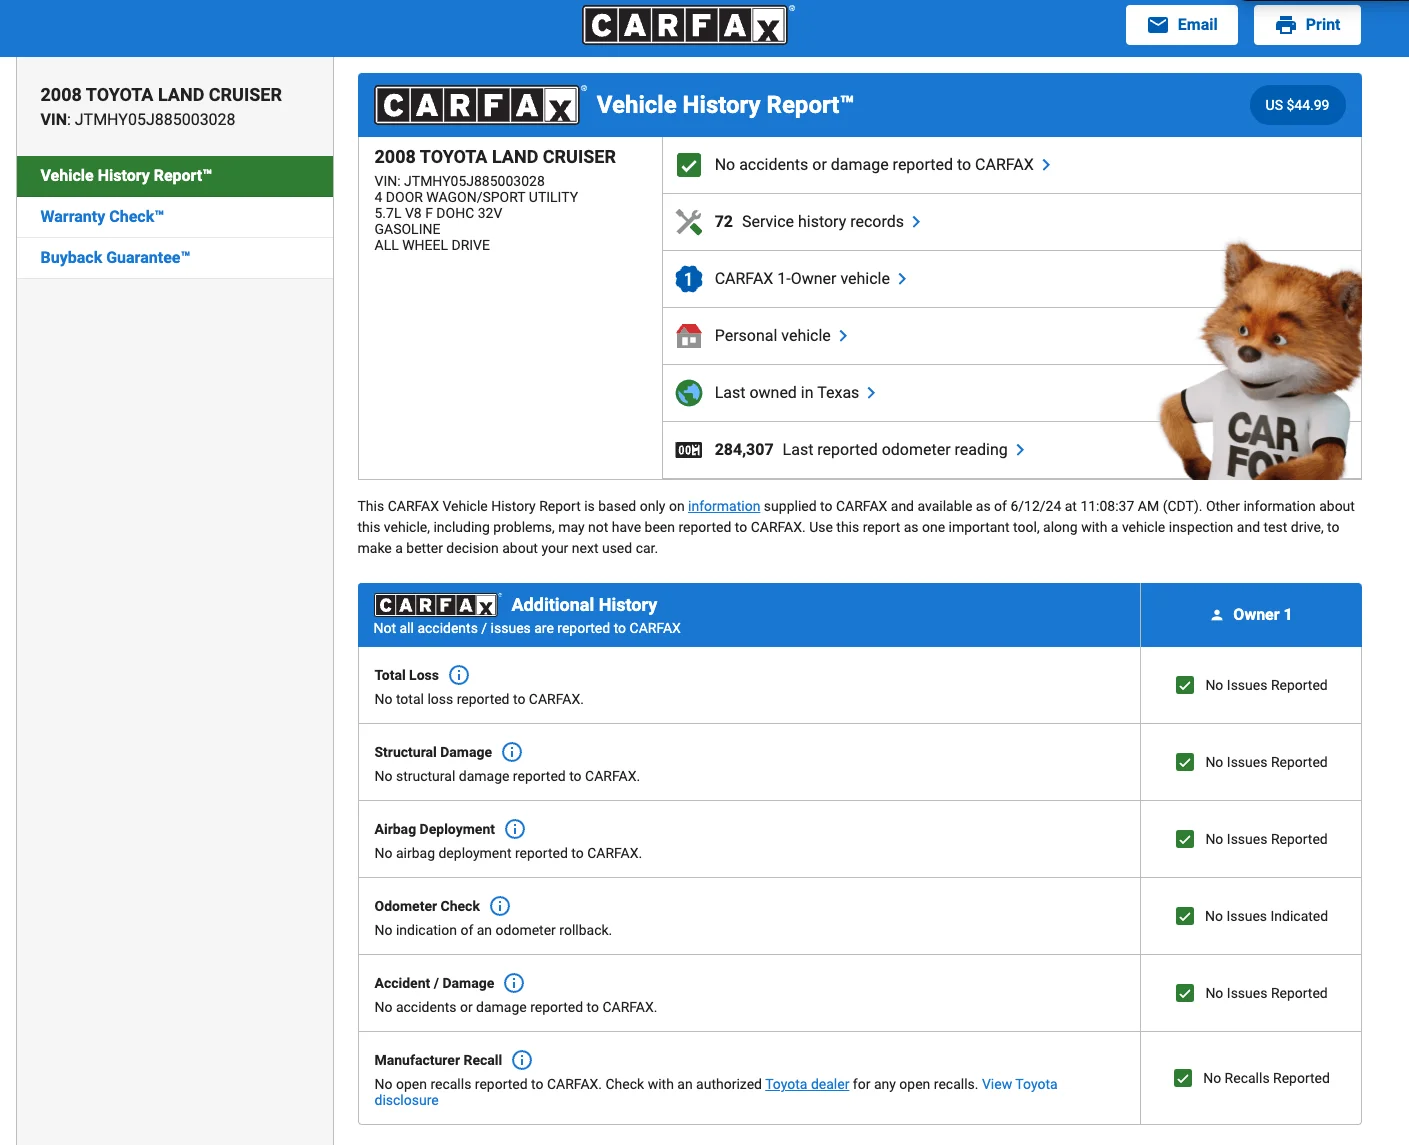The height and width of the screenshot is (1145, 1409).
Task: Click the Email button
Action: pyautogui.click(x=1182, y=25)
